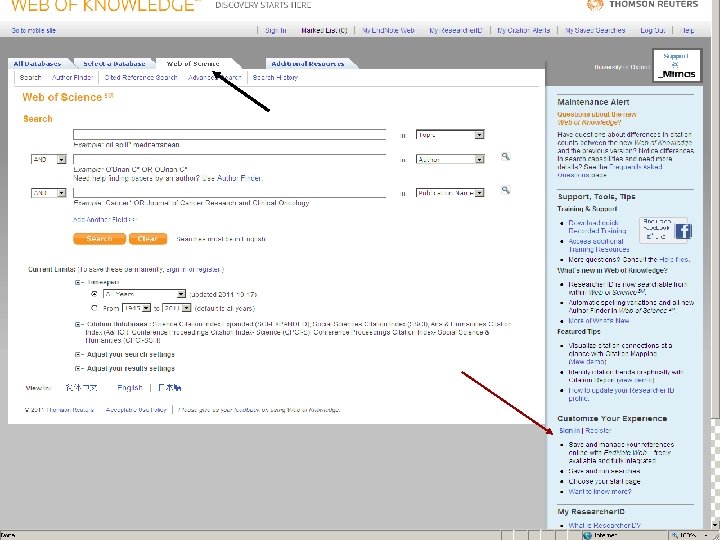Open the Publication Name field dropdown
This screenshot has width=720, height=540.
click(450, 193)
